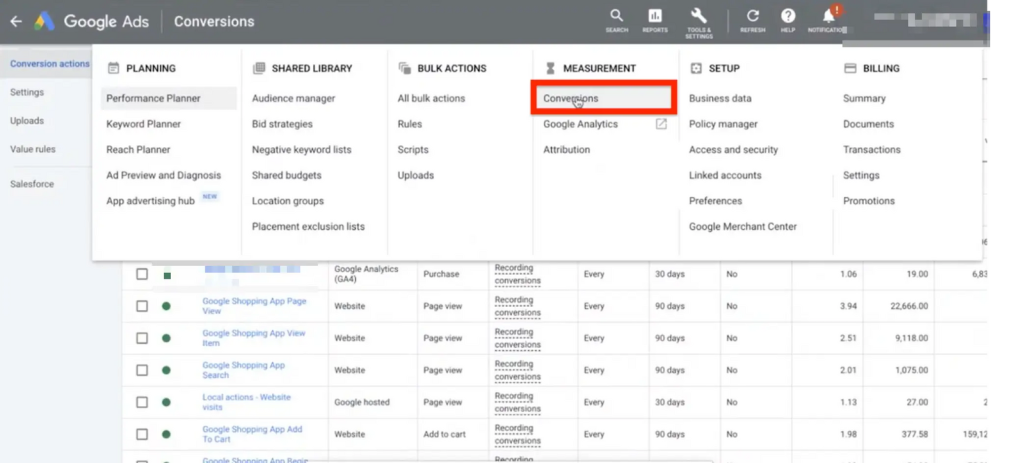
Task: Open App advertising hub
Action: [x=151, y=201]
